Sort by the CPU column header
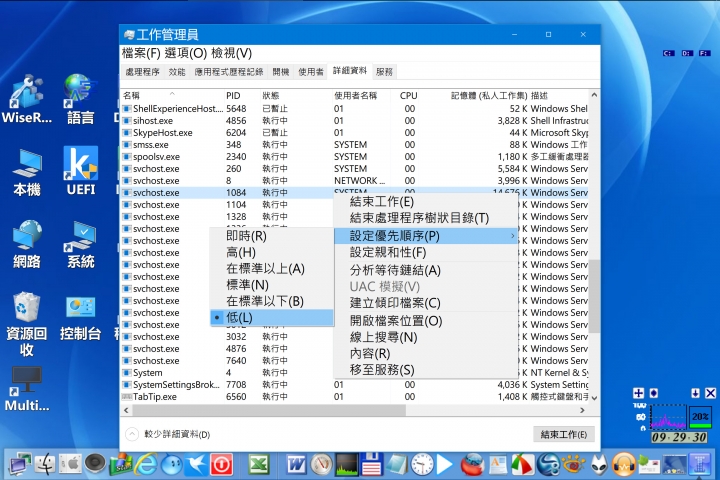This screenshot has width=720, height=480. pos(408,96)
